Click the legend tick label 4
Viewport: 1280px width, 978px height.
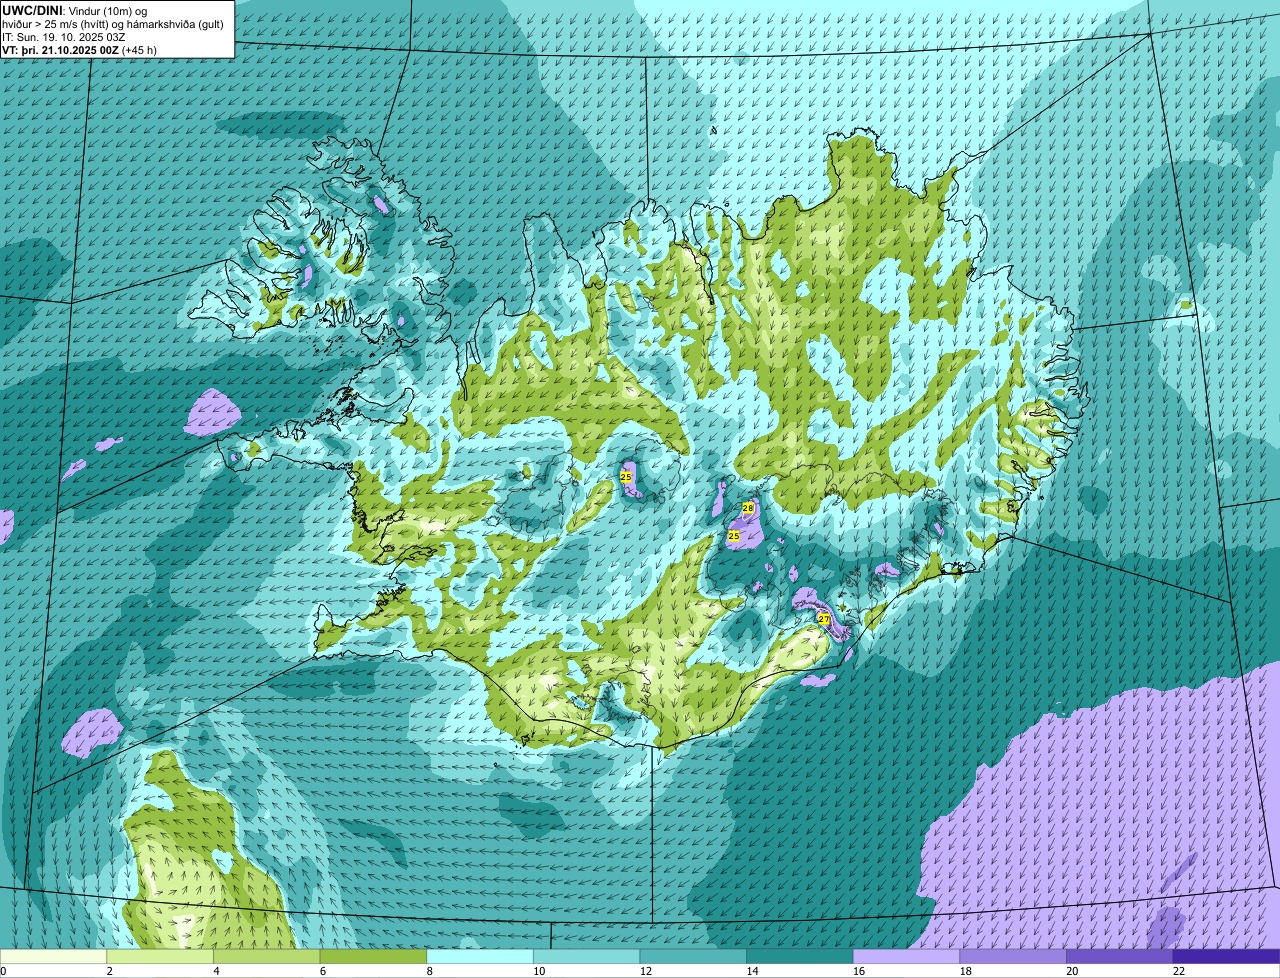tap(216, 971)
